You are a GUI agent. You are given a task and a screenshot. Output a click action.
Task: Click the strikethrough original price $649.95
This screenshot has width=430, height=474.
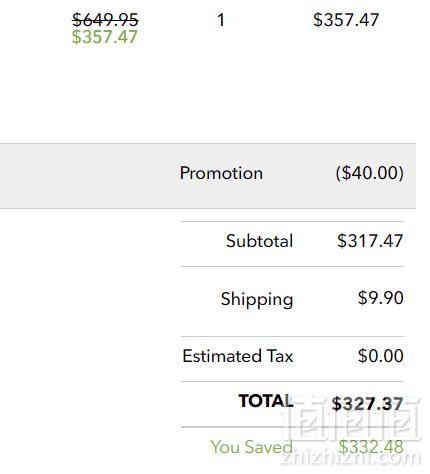pyautogui.click(x=105, y=20)
